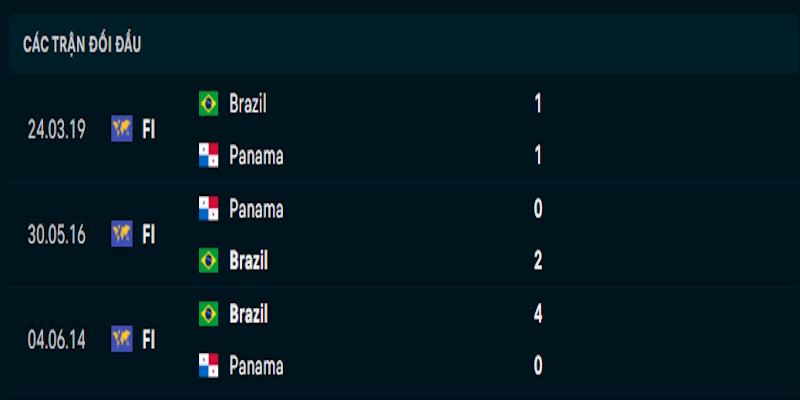Image resolution: width=800 pixels, height=400 pixels.
Task: Click Panama flag in 04.06.14 match
Action: pos(208,365)
